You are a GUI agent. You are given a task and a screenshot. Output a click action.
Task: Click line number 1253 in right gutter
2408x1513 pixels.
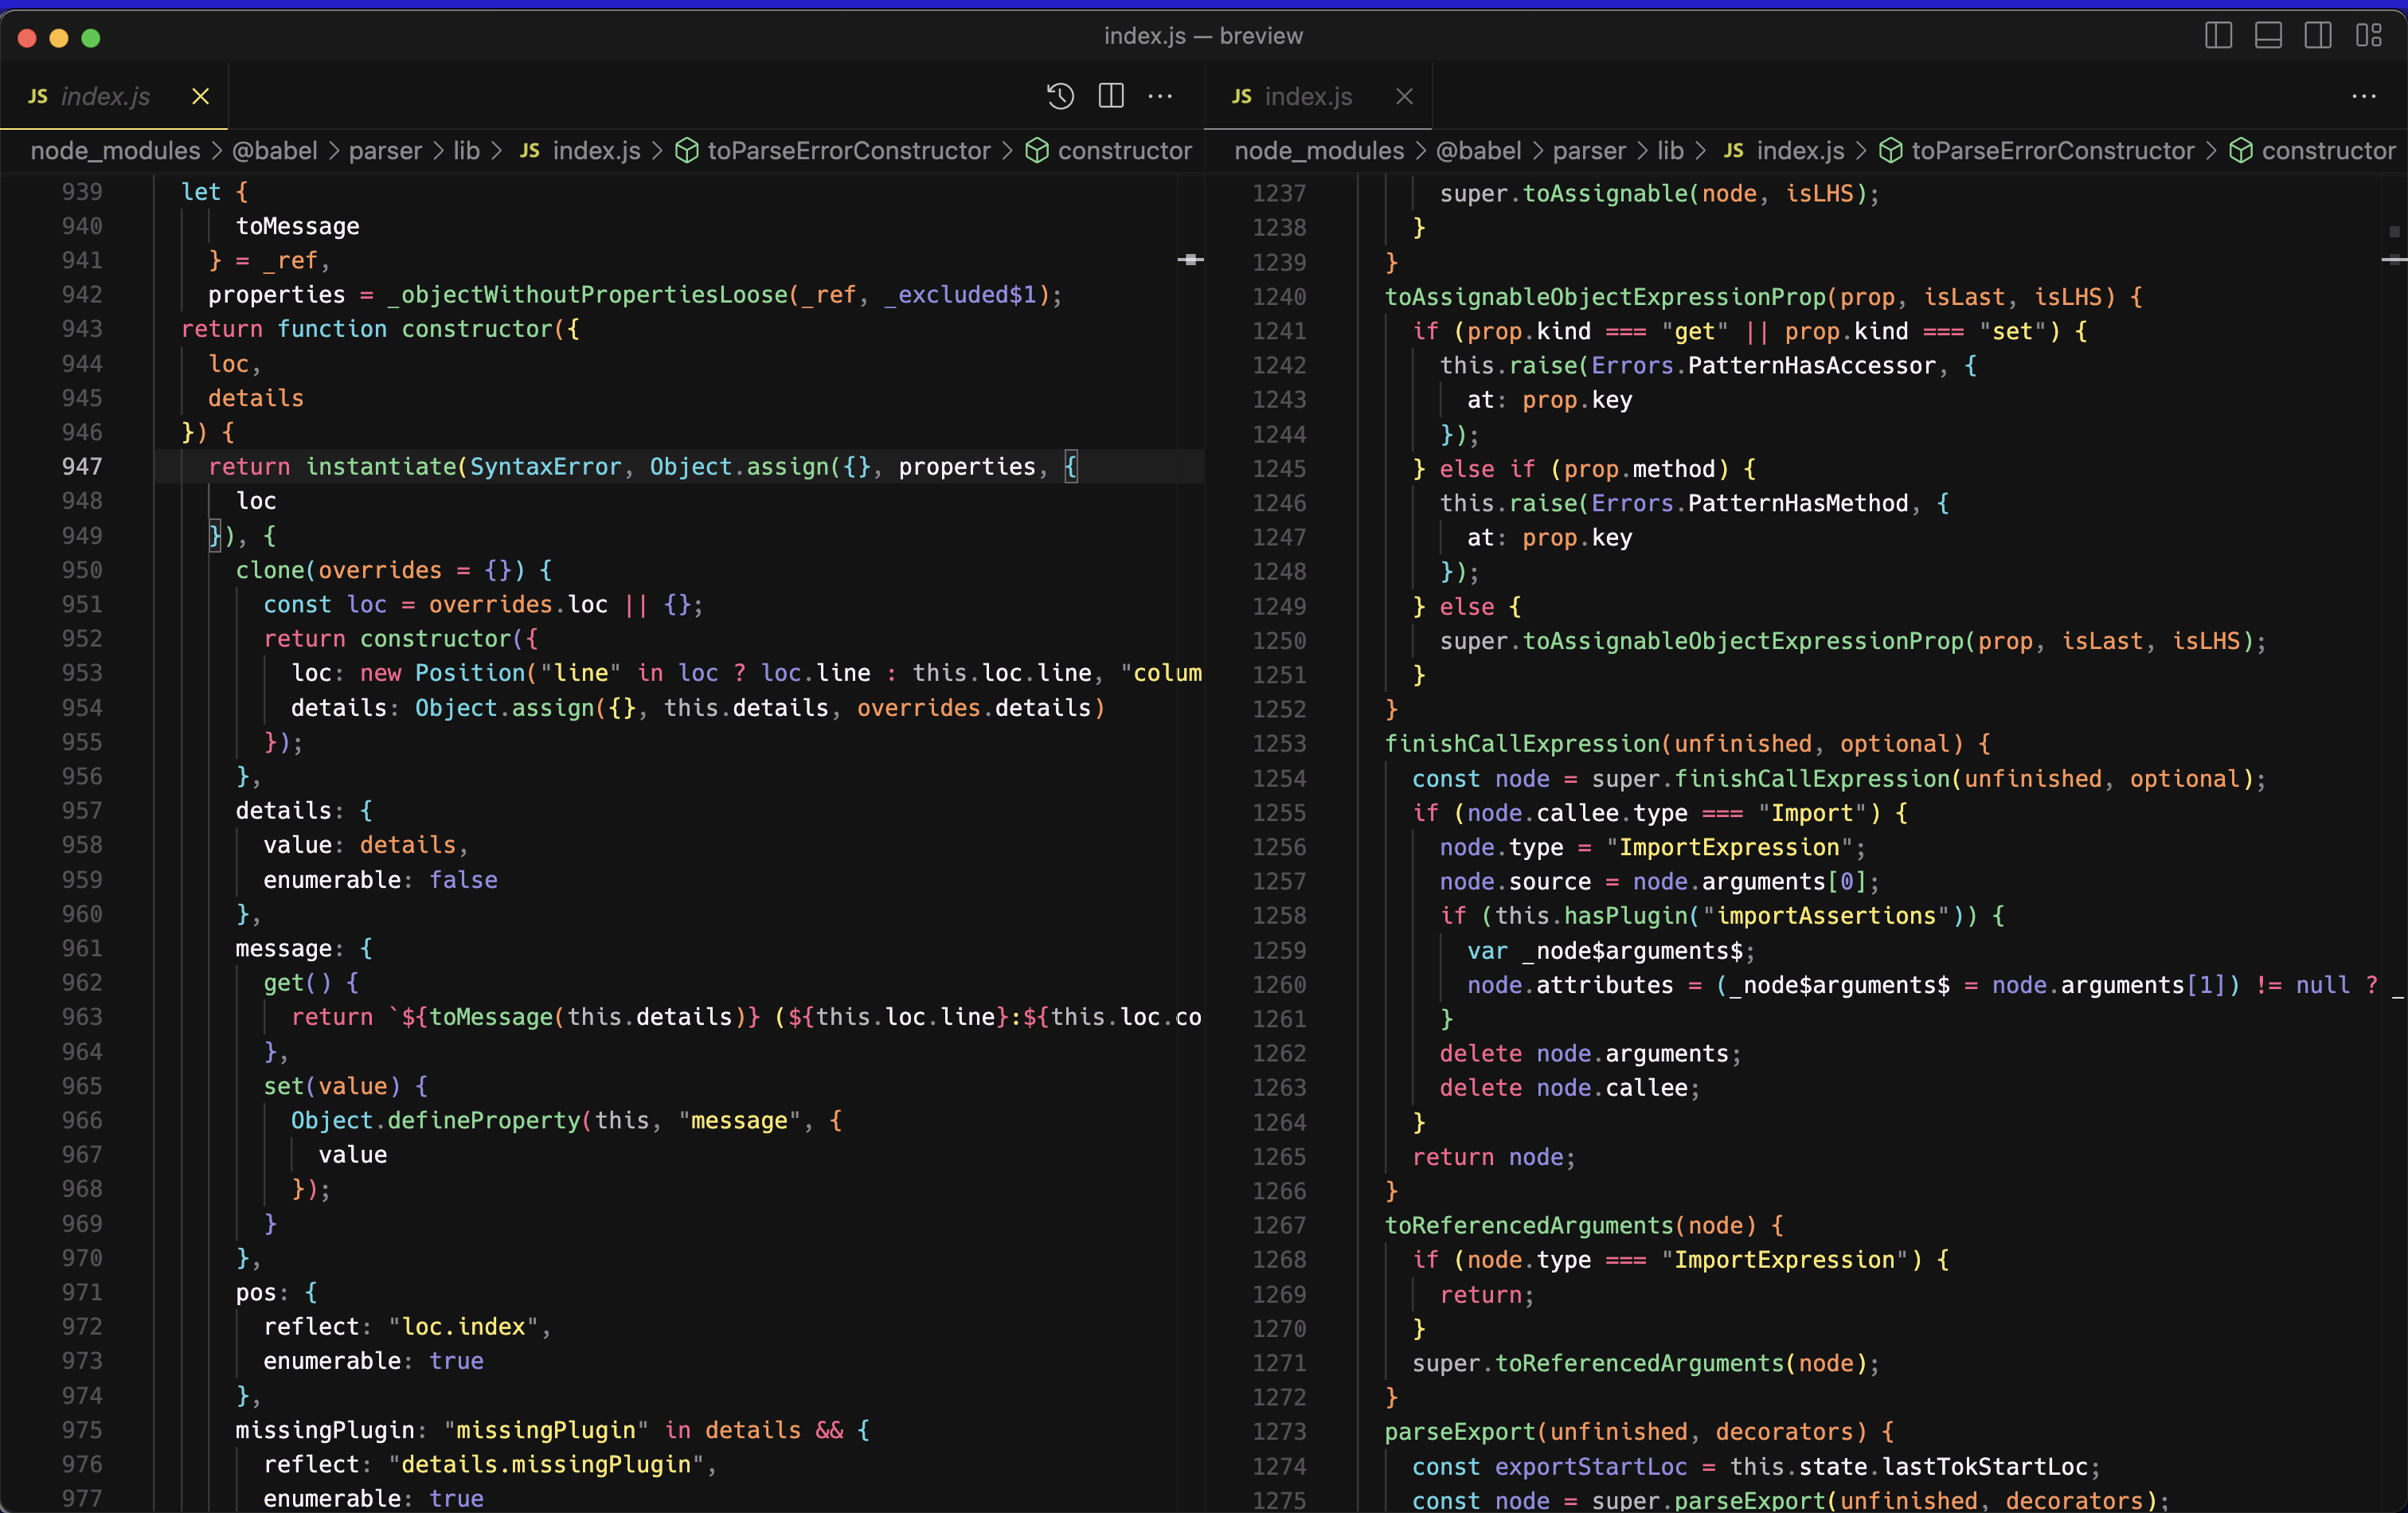tap(1279, 744)
